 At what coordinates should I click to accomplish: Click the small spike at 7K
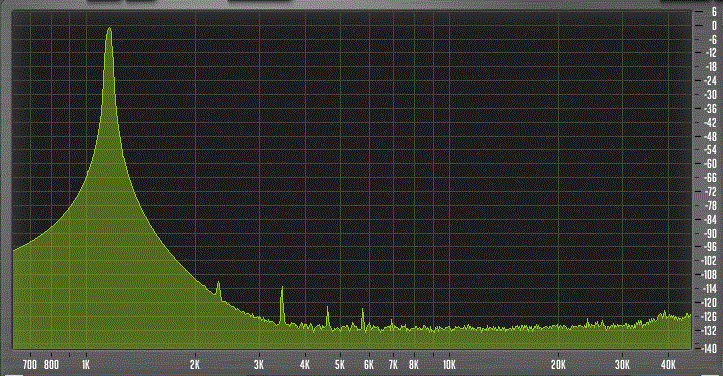pos(391,323)
